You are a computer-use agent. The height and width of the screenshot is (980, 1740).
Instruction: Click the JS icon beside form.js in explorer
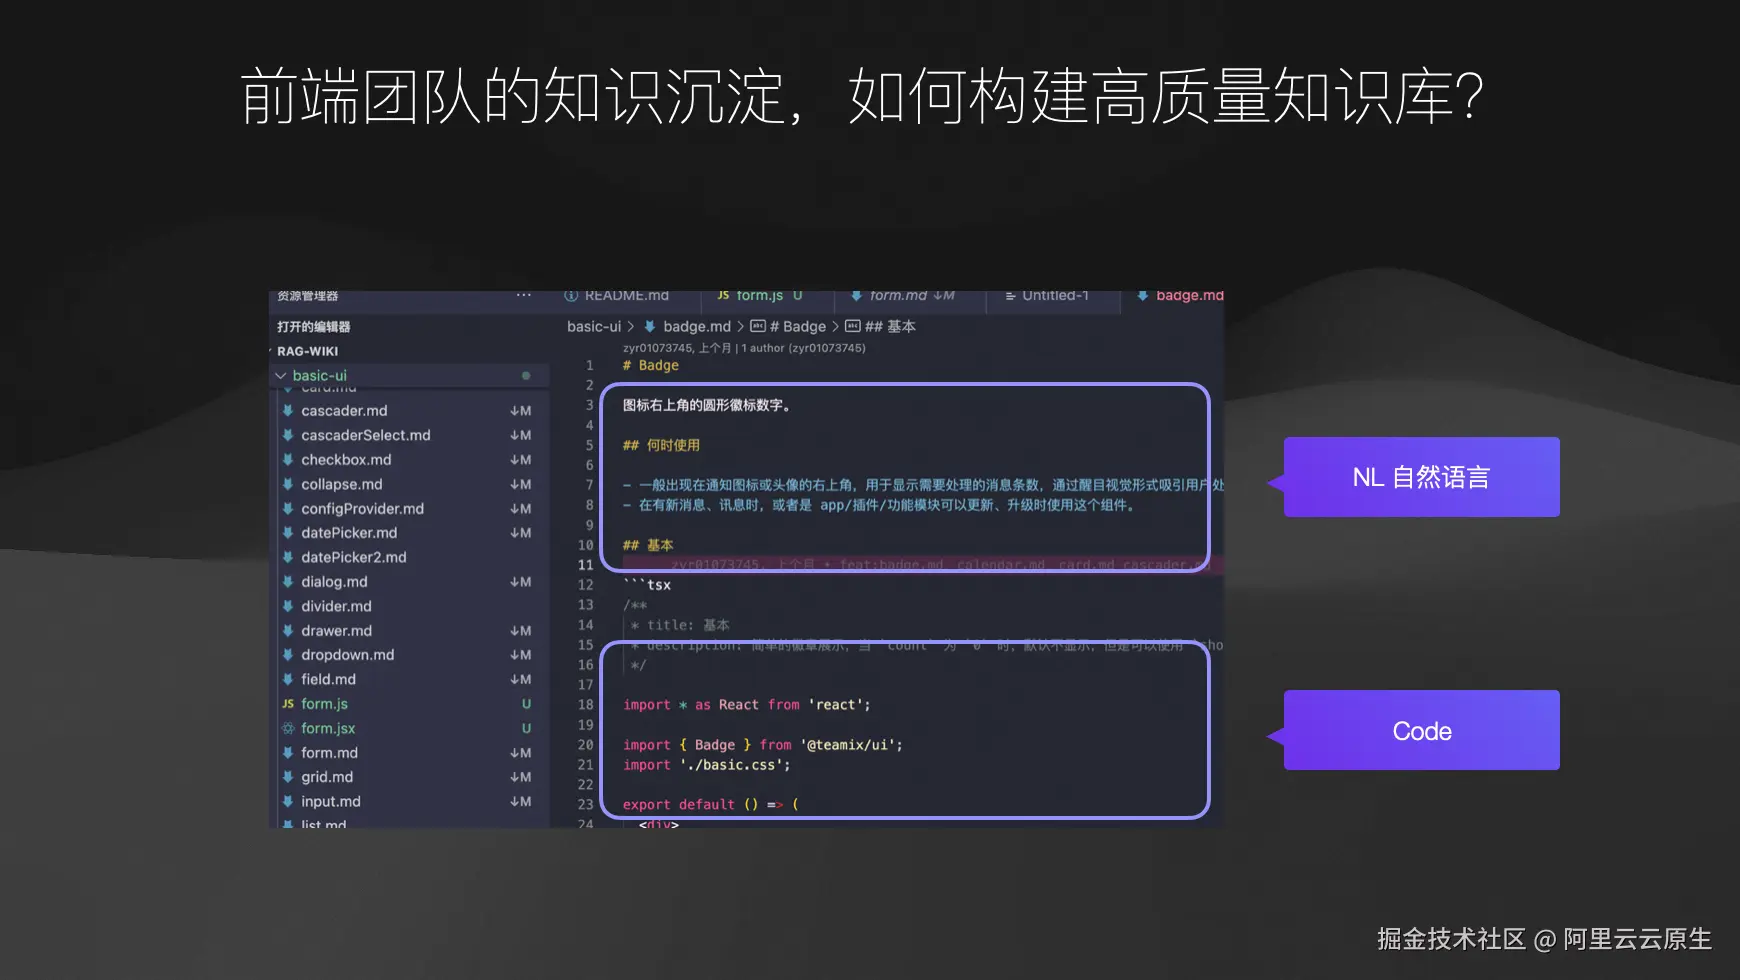pyautogui.click(x=288, y=704)
